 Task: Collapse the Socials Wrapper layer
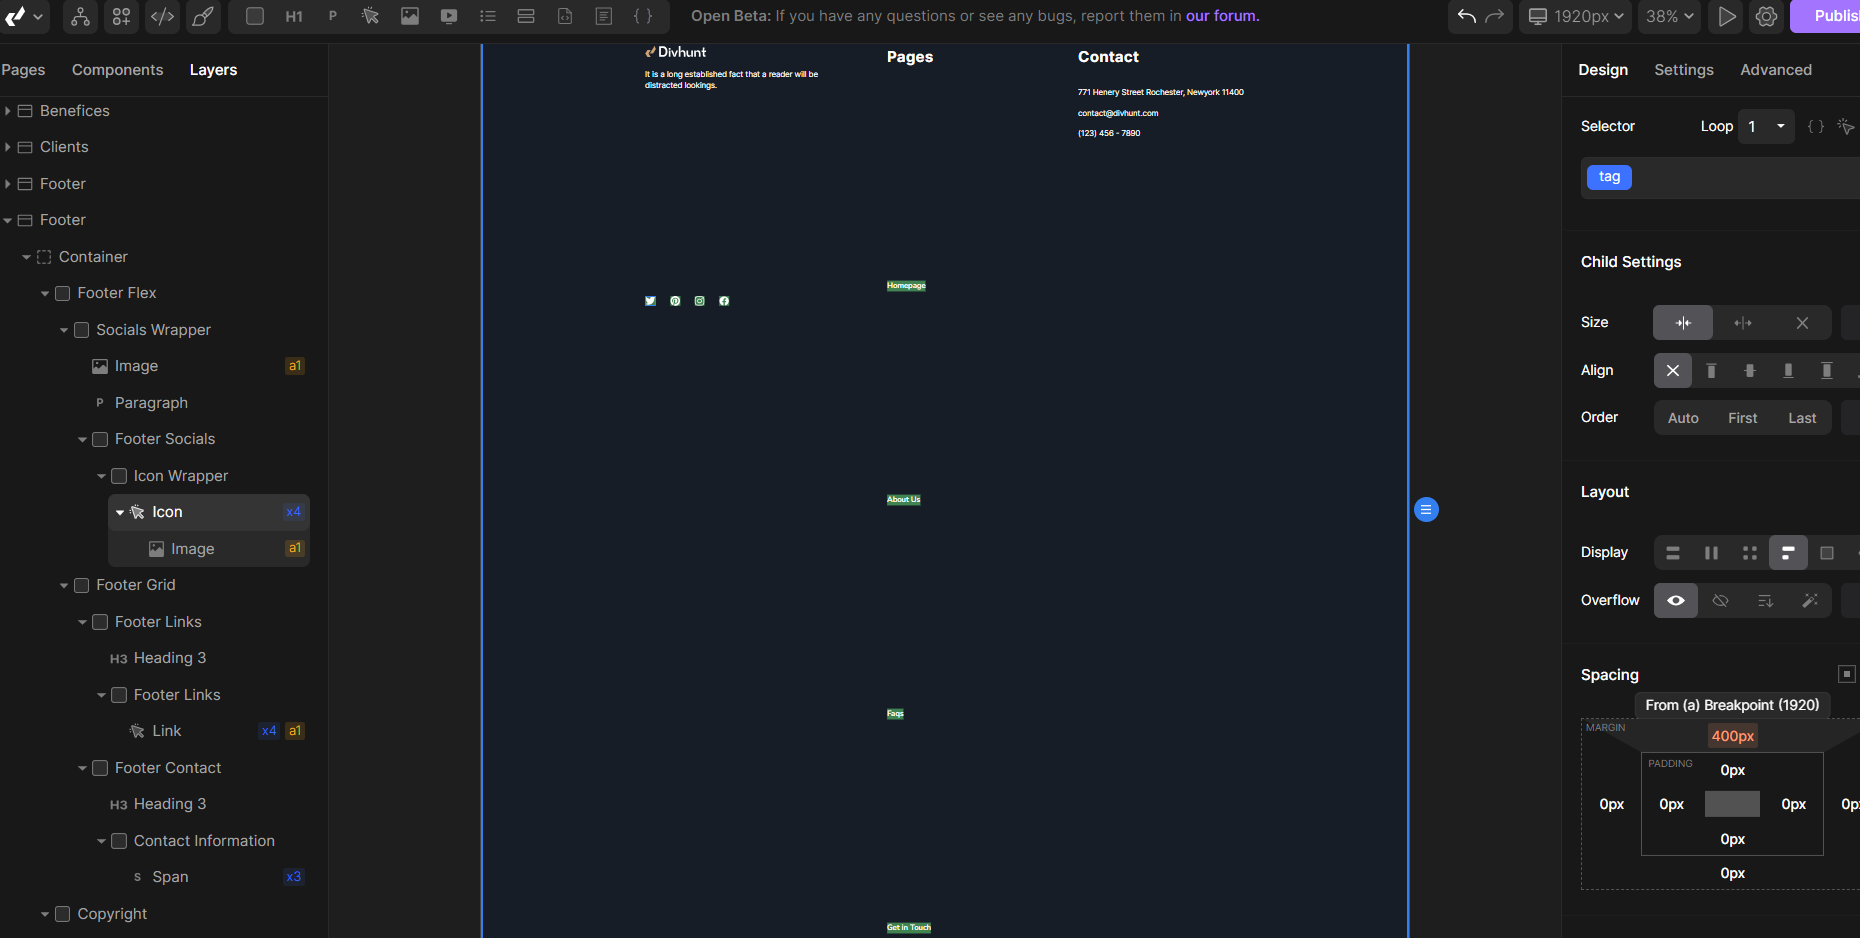coord(64,330)
